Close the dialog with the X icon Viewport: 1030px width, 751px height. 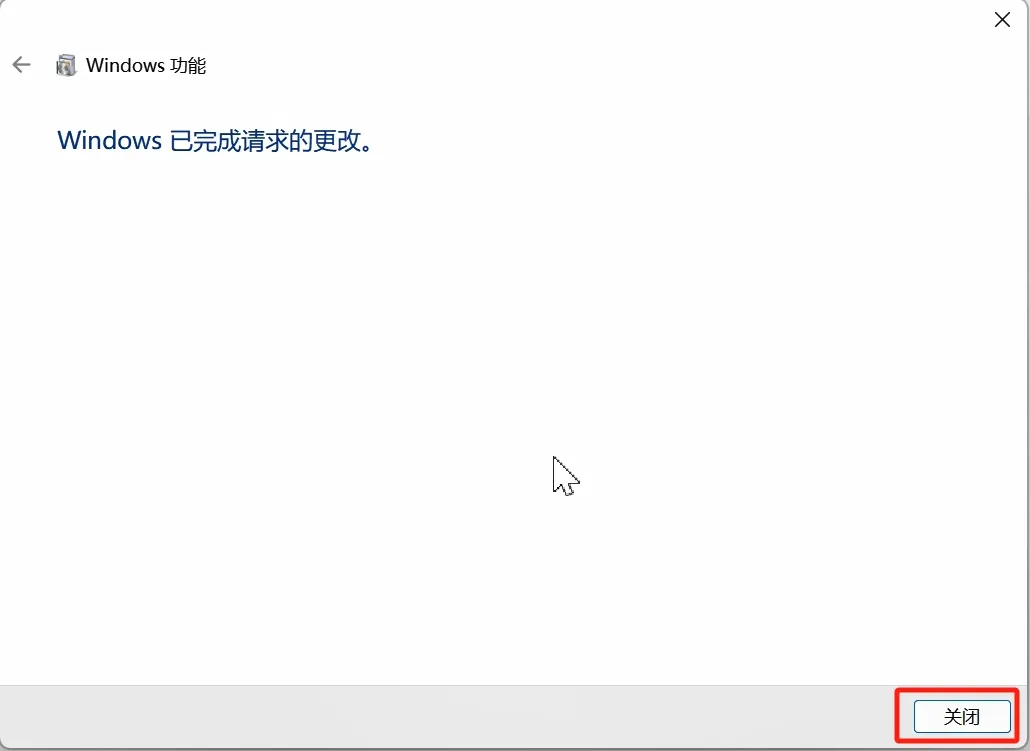coord(1002,20)
